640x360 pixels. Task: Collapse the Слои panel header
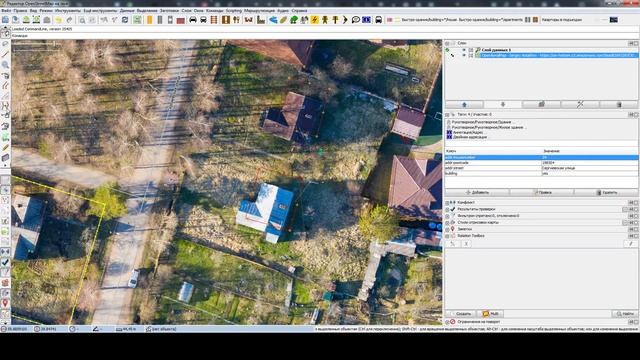coord(447,43)
